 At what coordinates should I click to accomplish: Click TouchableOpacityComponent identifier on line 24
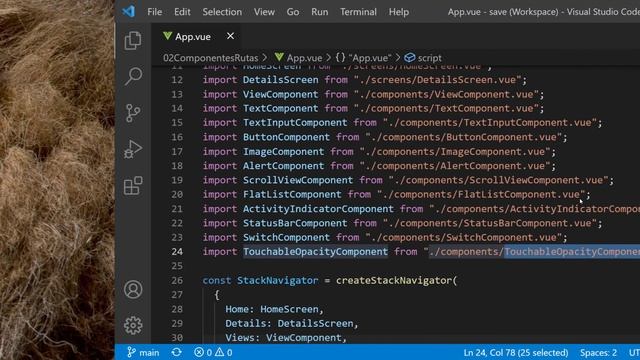point(316,251)
